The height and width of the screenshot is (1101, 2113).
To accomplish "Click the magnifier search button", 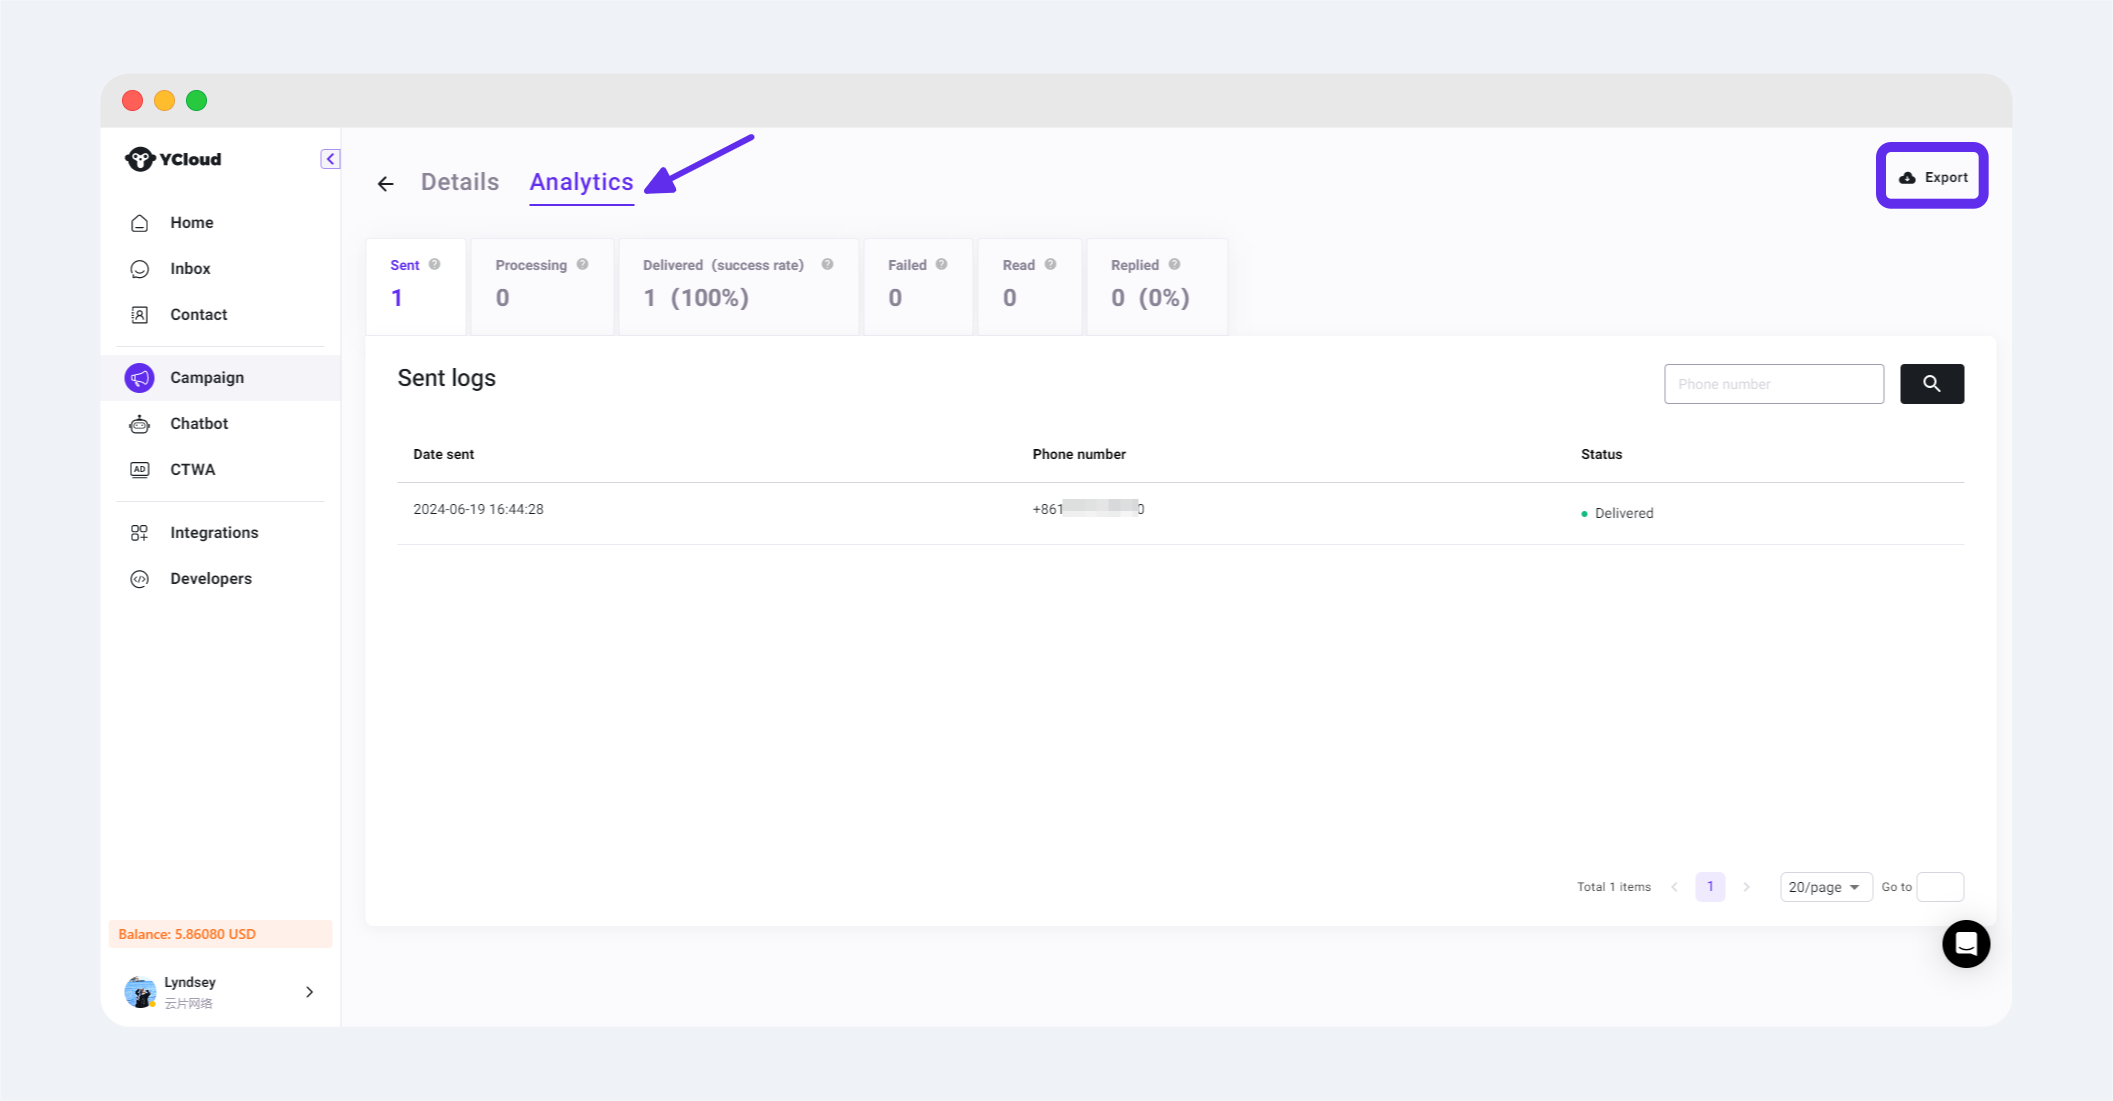I will [1931, 384].
